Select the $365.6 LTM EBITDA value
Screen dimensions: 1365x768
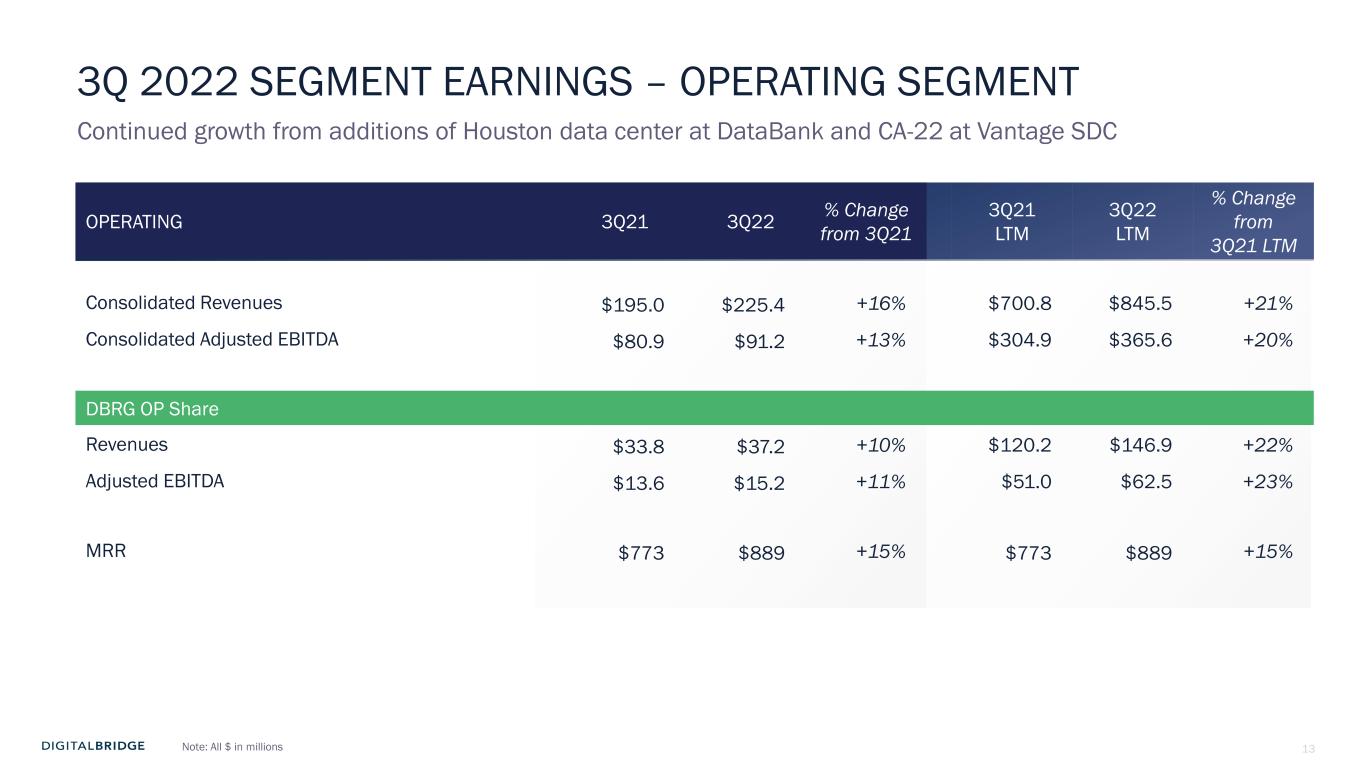point(1140,340)
